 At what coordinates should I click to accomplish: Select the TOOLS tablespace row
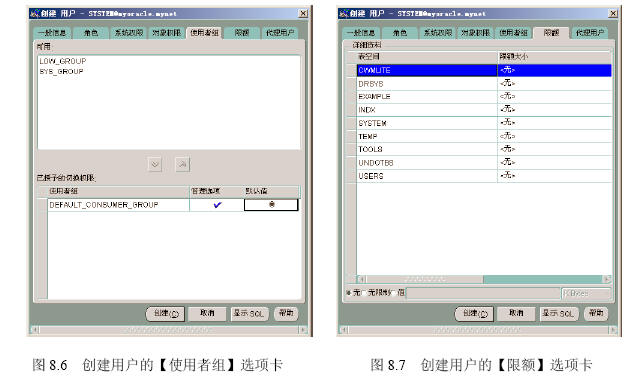[484, 149]
